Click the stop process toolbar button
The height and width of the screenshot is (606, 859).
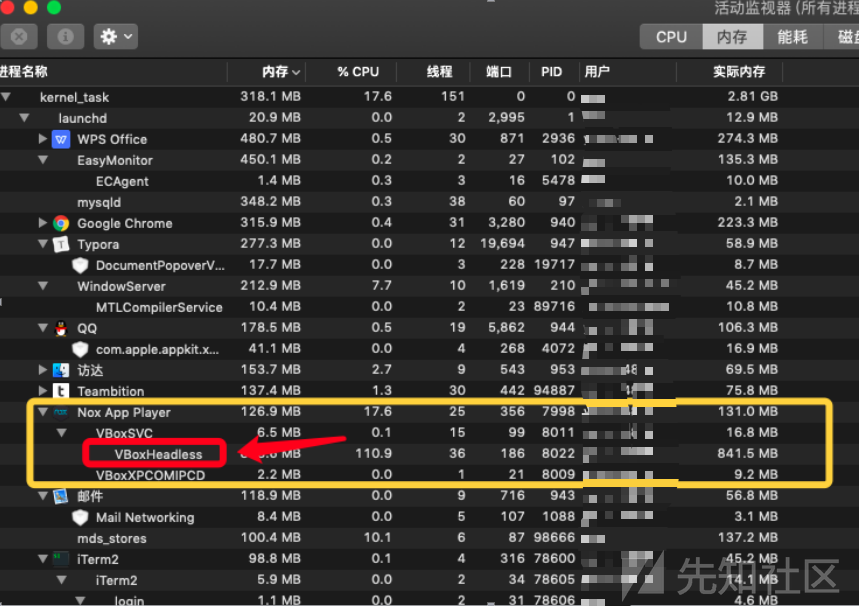tap(19, 37)
